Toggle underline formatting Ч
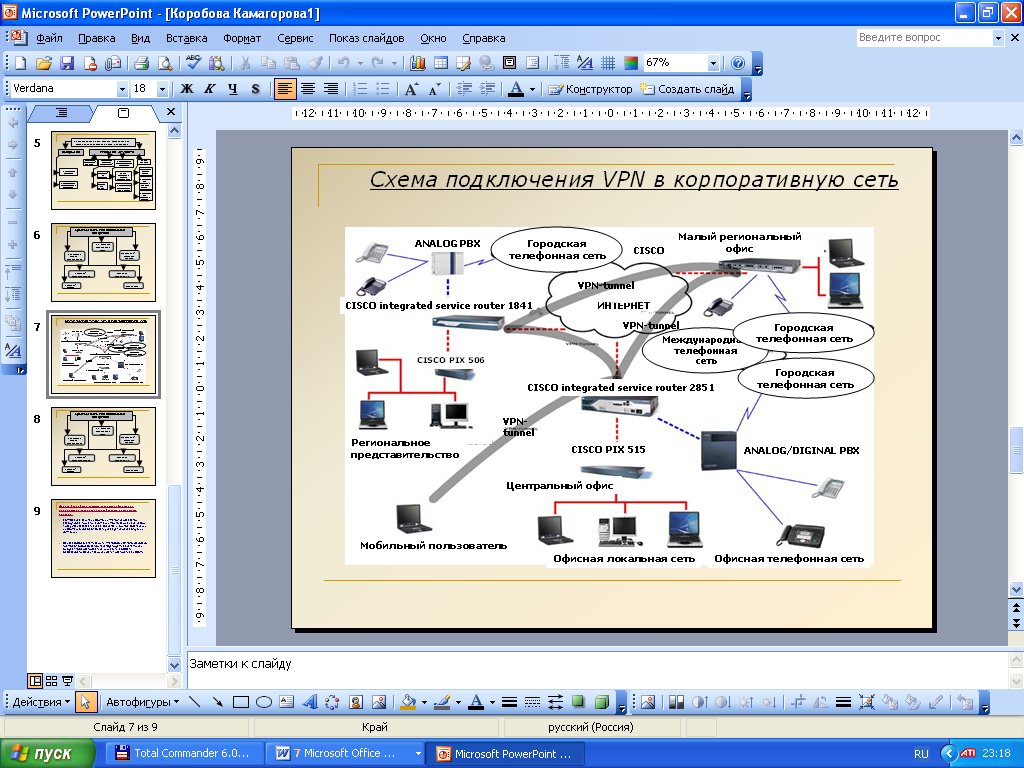This screenshot has height=768, width=1024. pyautogui.click(x=232, y=89)
